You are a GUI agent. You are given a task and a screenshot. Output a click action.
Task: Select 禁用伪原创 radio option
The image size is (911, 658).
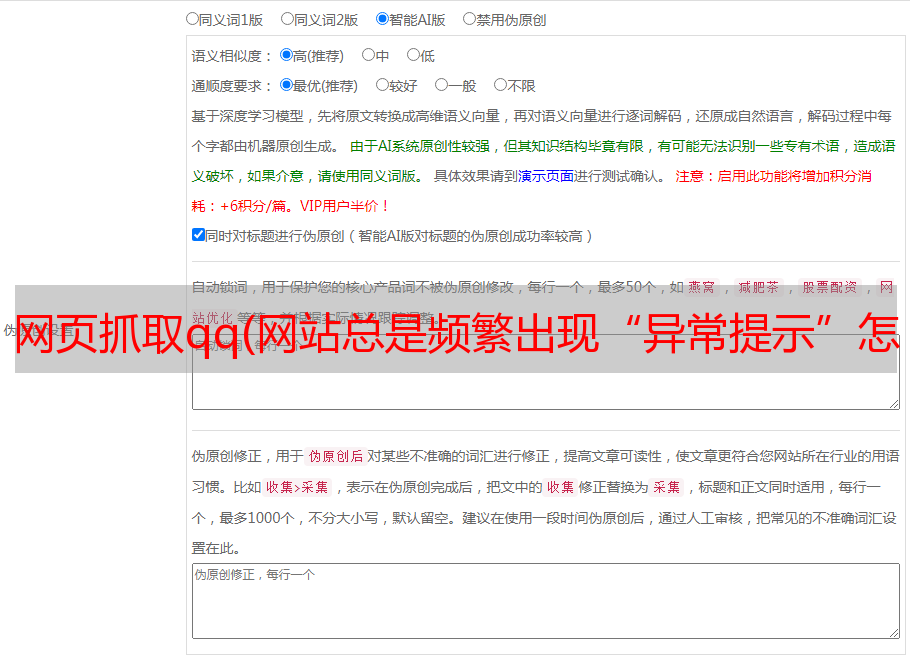coord(469,19)
